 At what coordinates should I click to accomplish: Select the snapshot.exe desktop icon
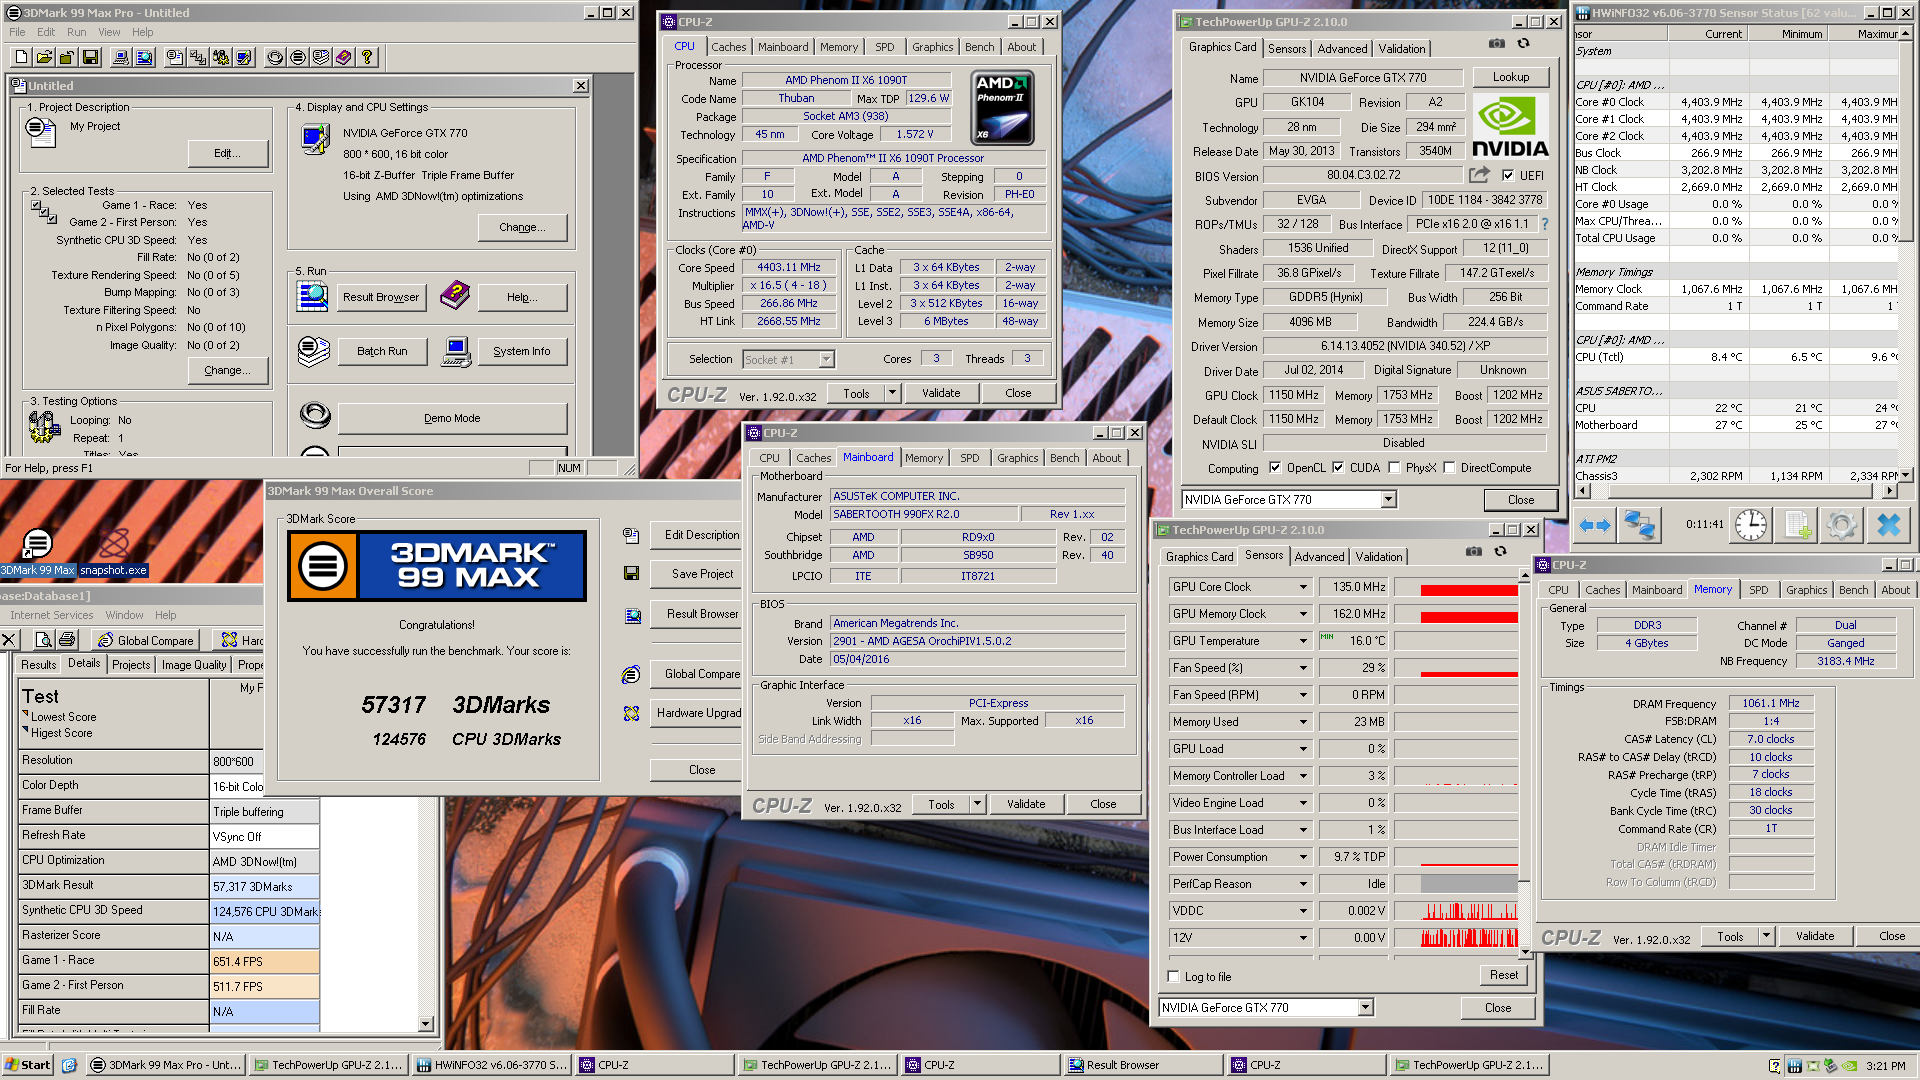(113, 553)
